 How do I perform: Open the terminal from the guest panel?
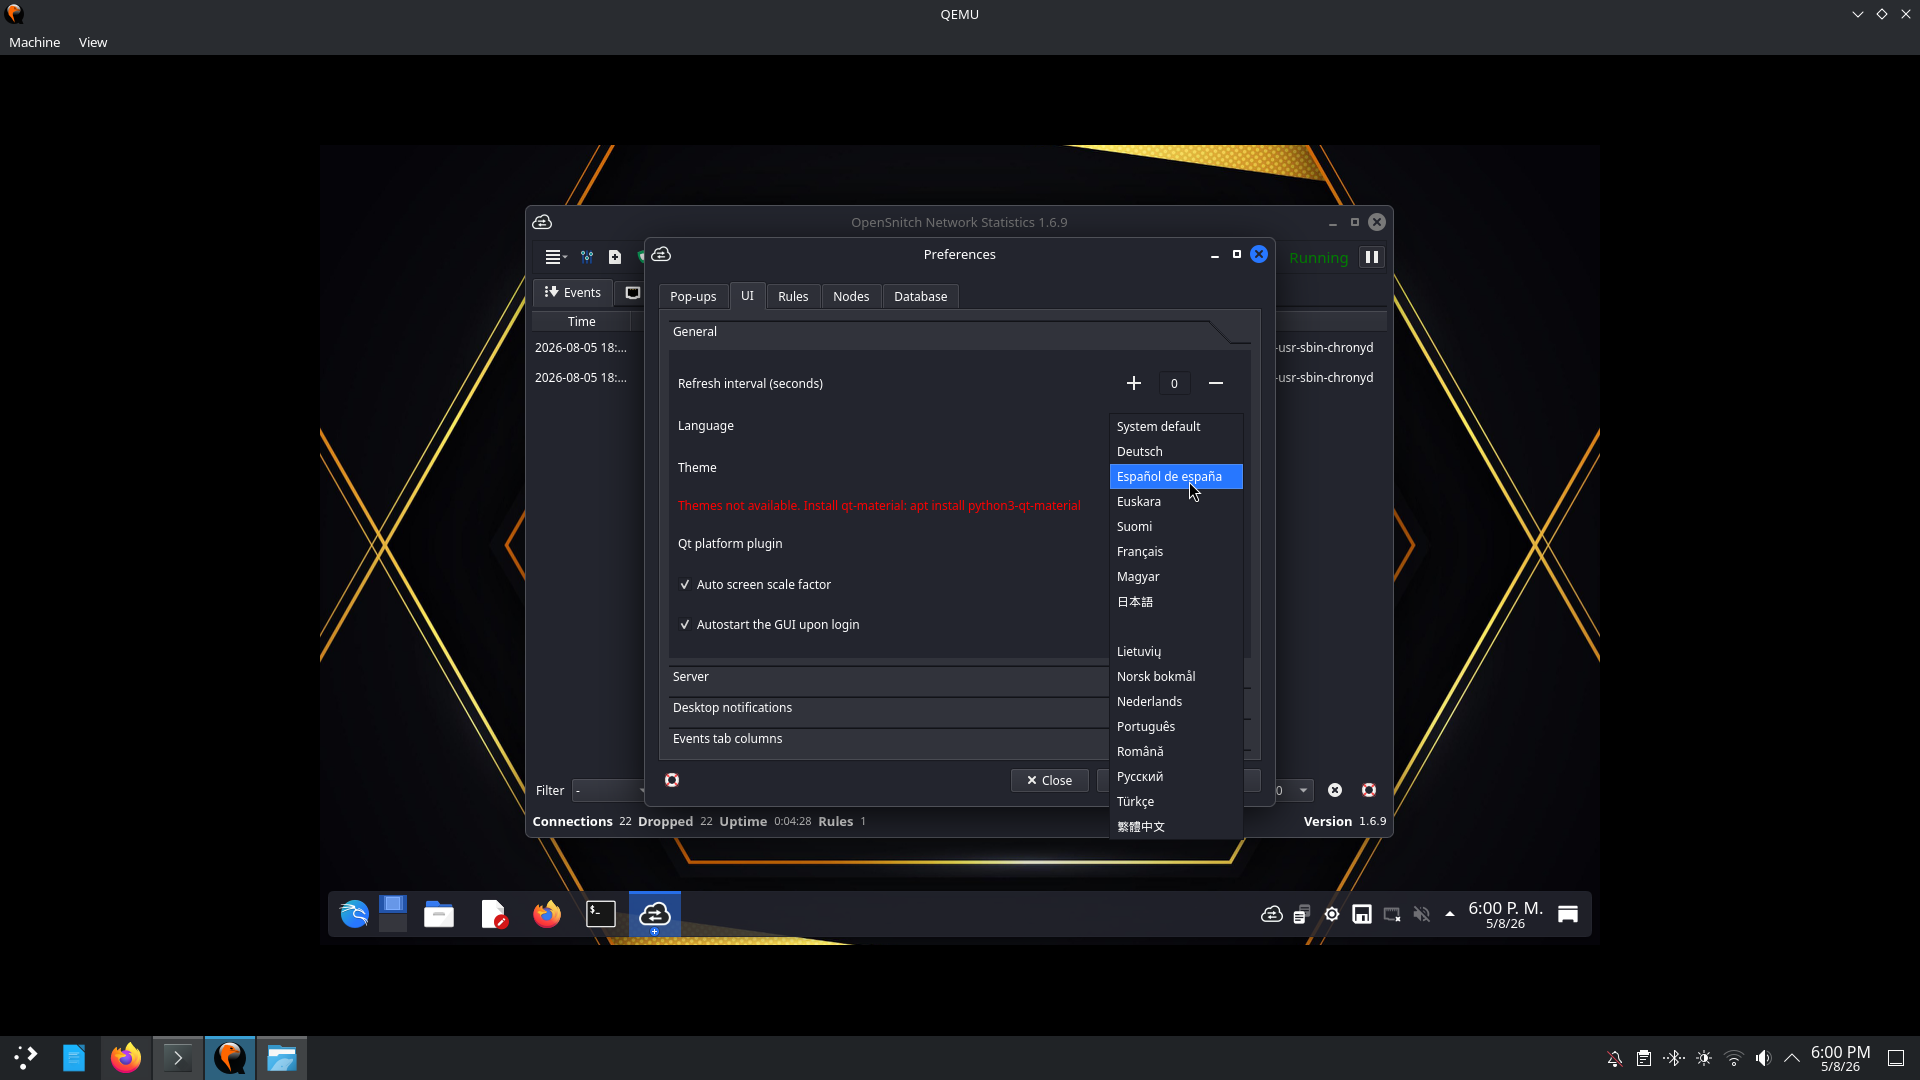click(x=601, y=914)
